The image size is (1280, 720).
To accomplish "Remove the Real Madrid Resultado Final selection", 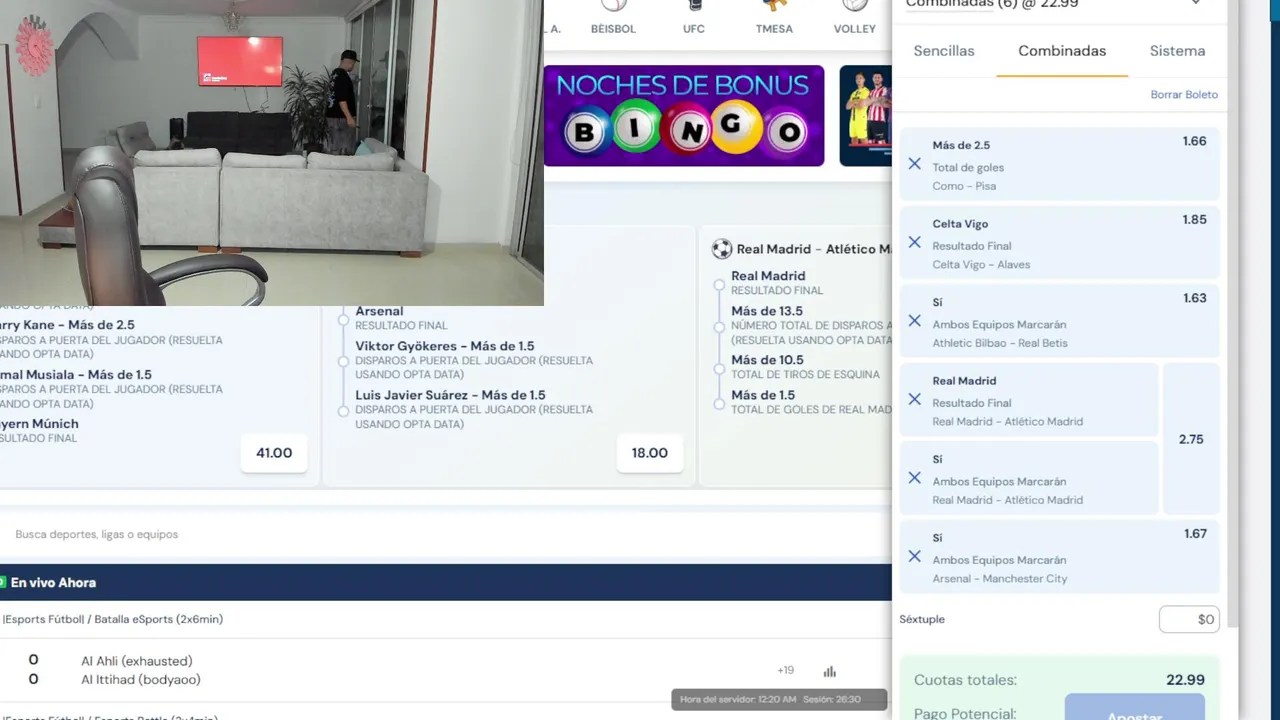I will click(914, 399).
